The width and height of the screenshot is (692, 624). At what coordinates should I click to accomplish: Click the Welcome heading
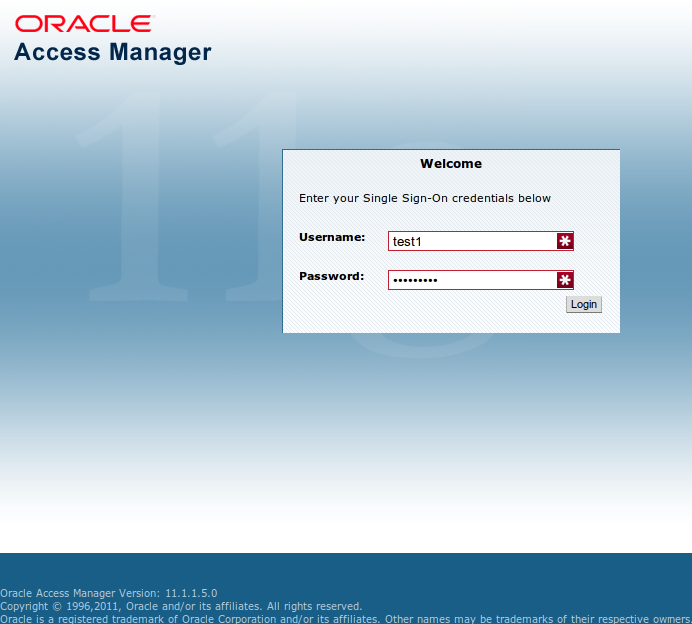tap(451, 164)
